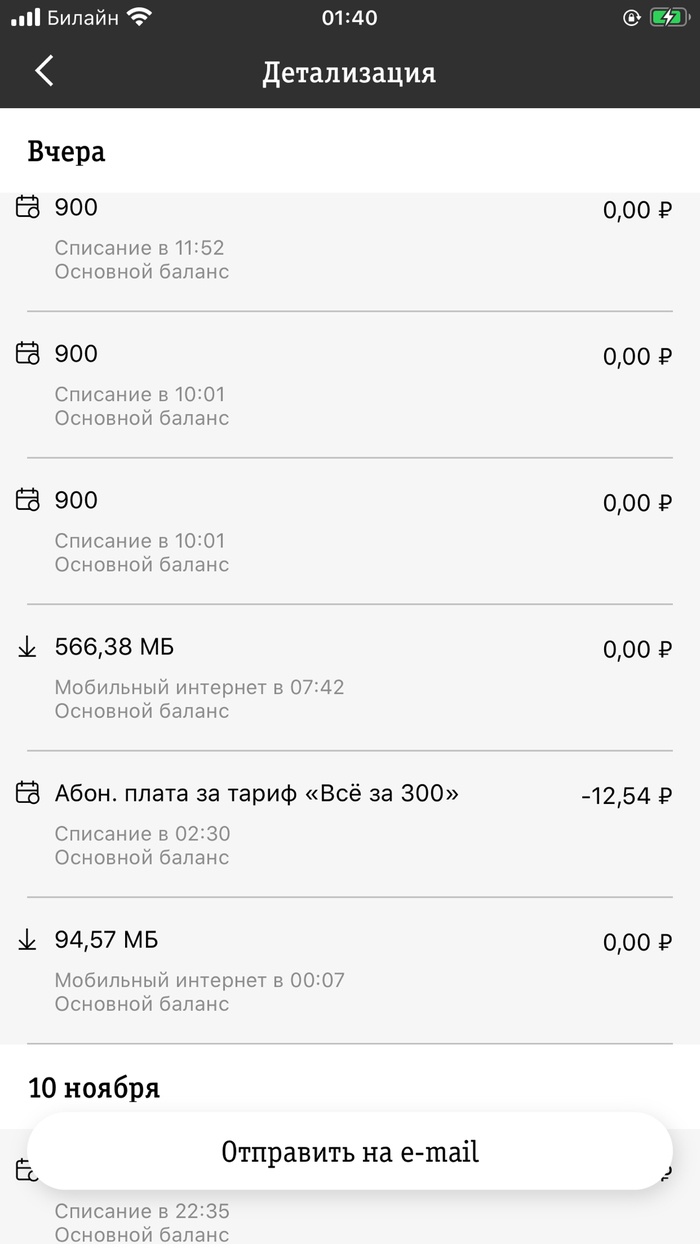
Task: Tap the rotation lock status icon
Action: [x=631, y=17]
